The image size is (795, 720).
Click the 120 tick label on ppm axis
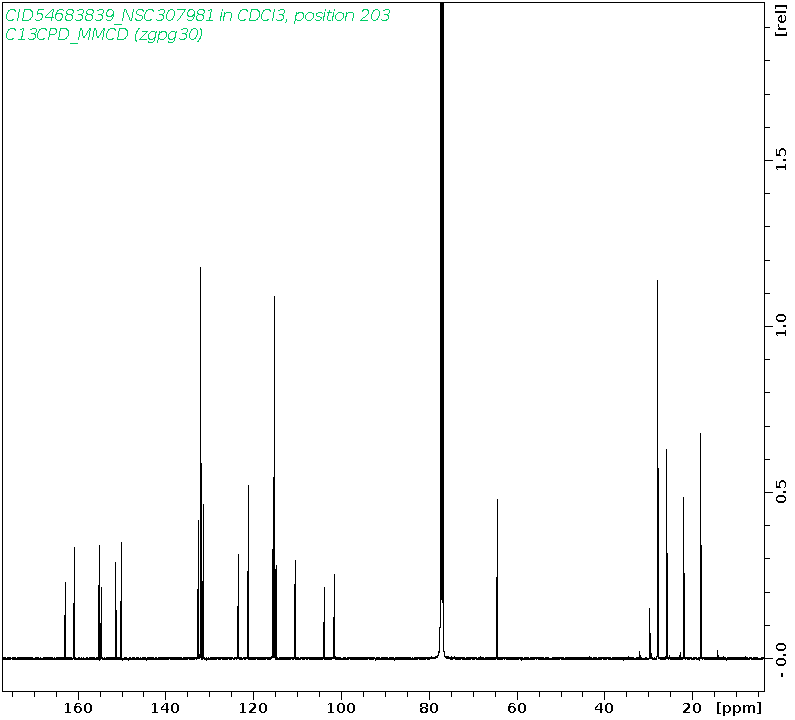click(253, 708)
